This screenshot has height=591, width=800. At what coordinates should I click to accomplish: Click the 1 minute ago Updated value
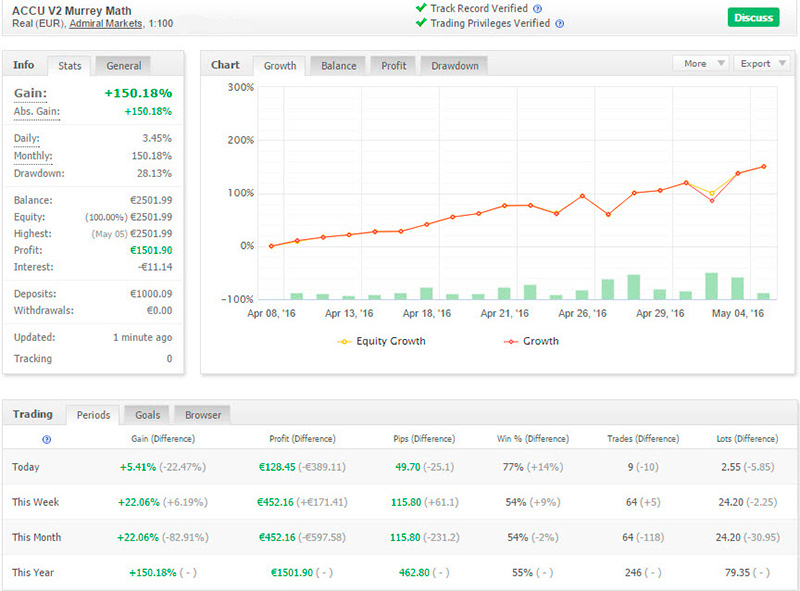(142, 337)
